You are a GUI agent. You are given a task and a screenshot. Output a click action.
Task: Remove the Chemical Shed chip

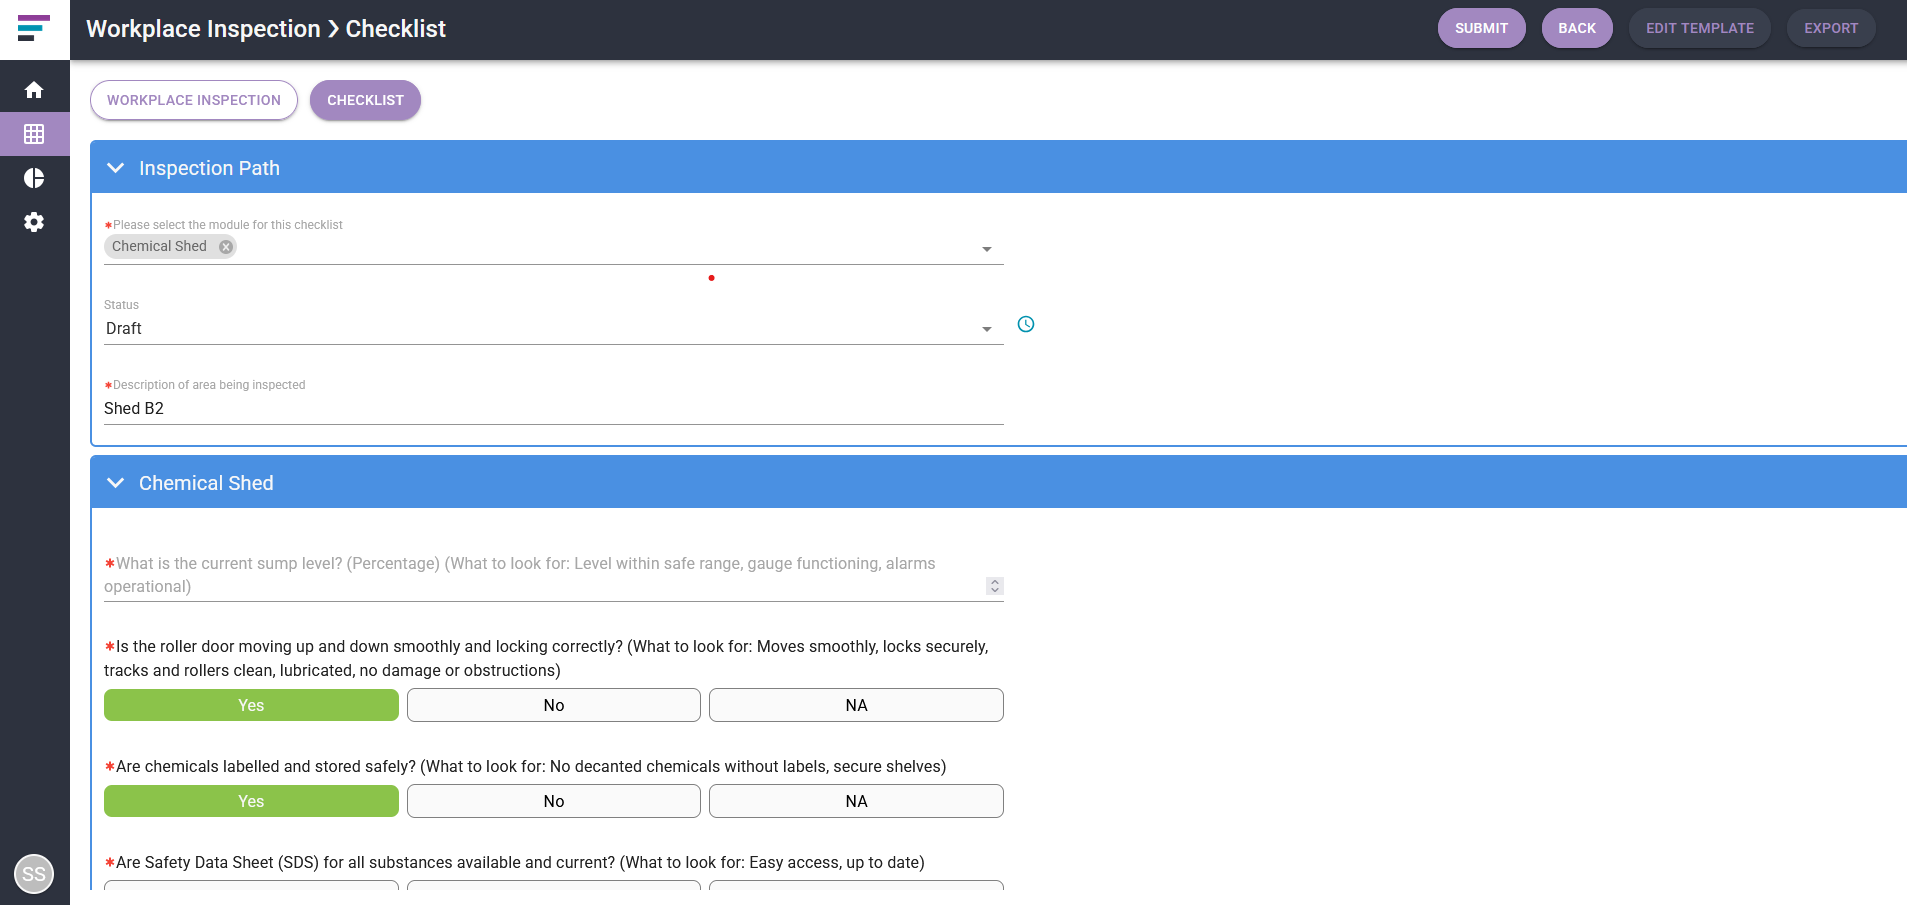(x=226, y=247)
